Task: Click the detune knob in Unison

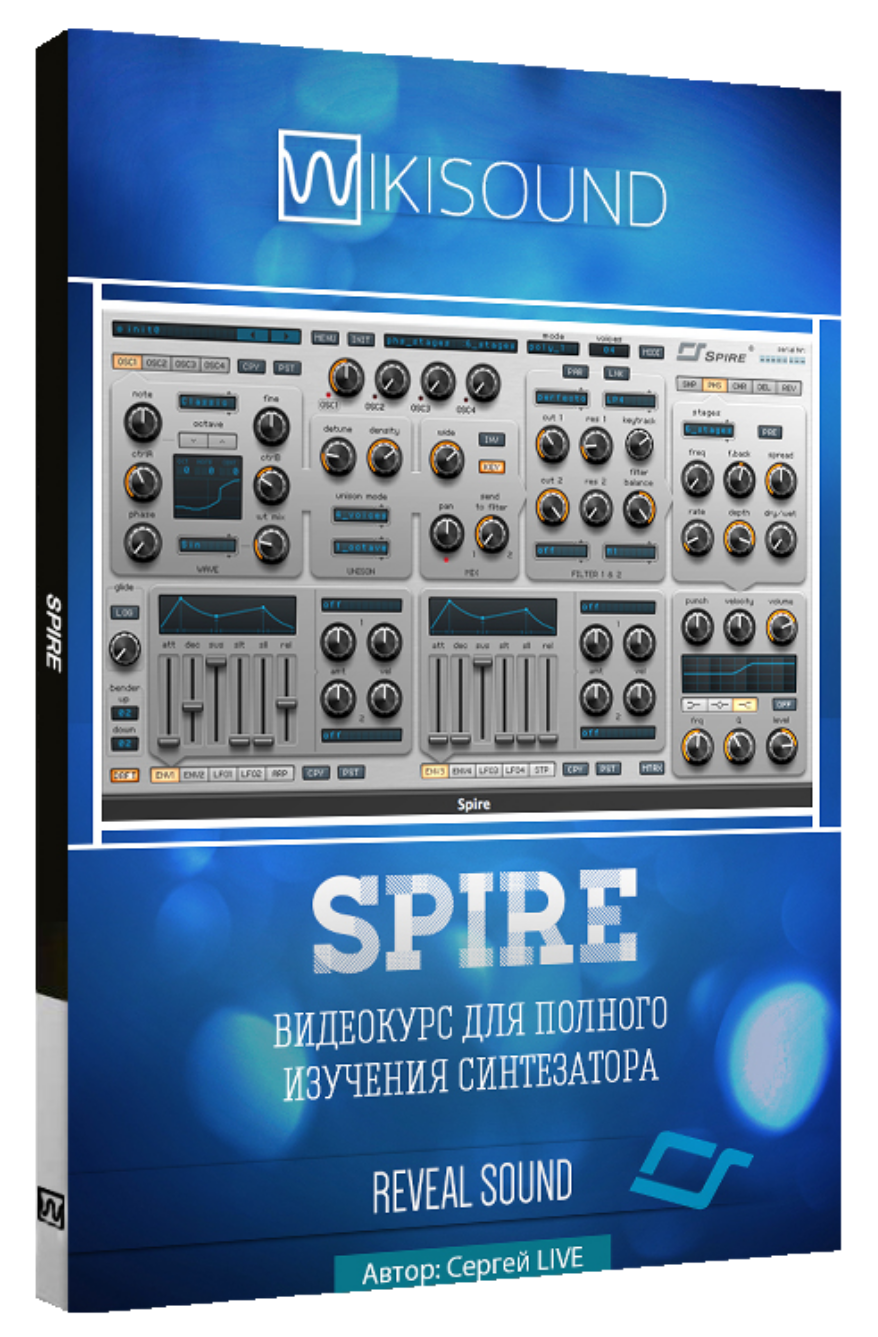Action: pos(338,456)
